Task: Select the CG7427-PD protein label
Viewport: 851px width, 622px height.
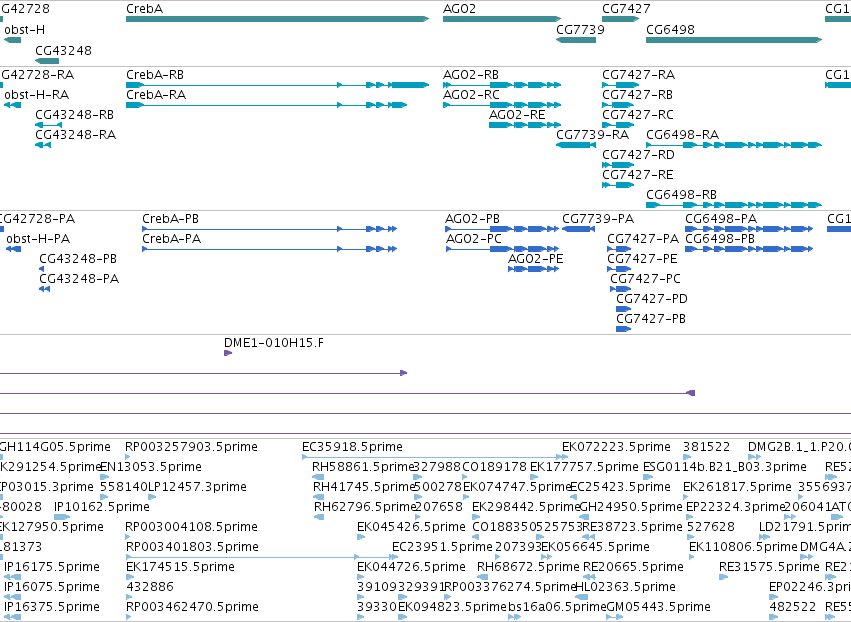Action: pyautogui.click(x=652, y=299)
